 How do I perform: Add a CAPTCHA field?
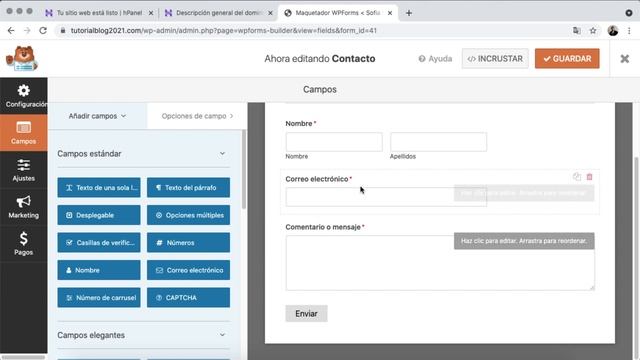188,298
